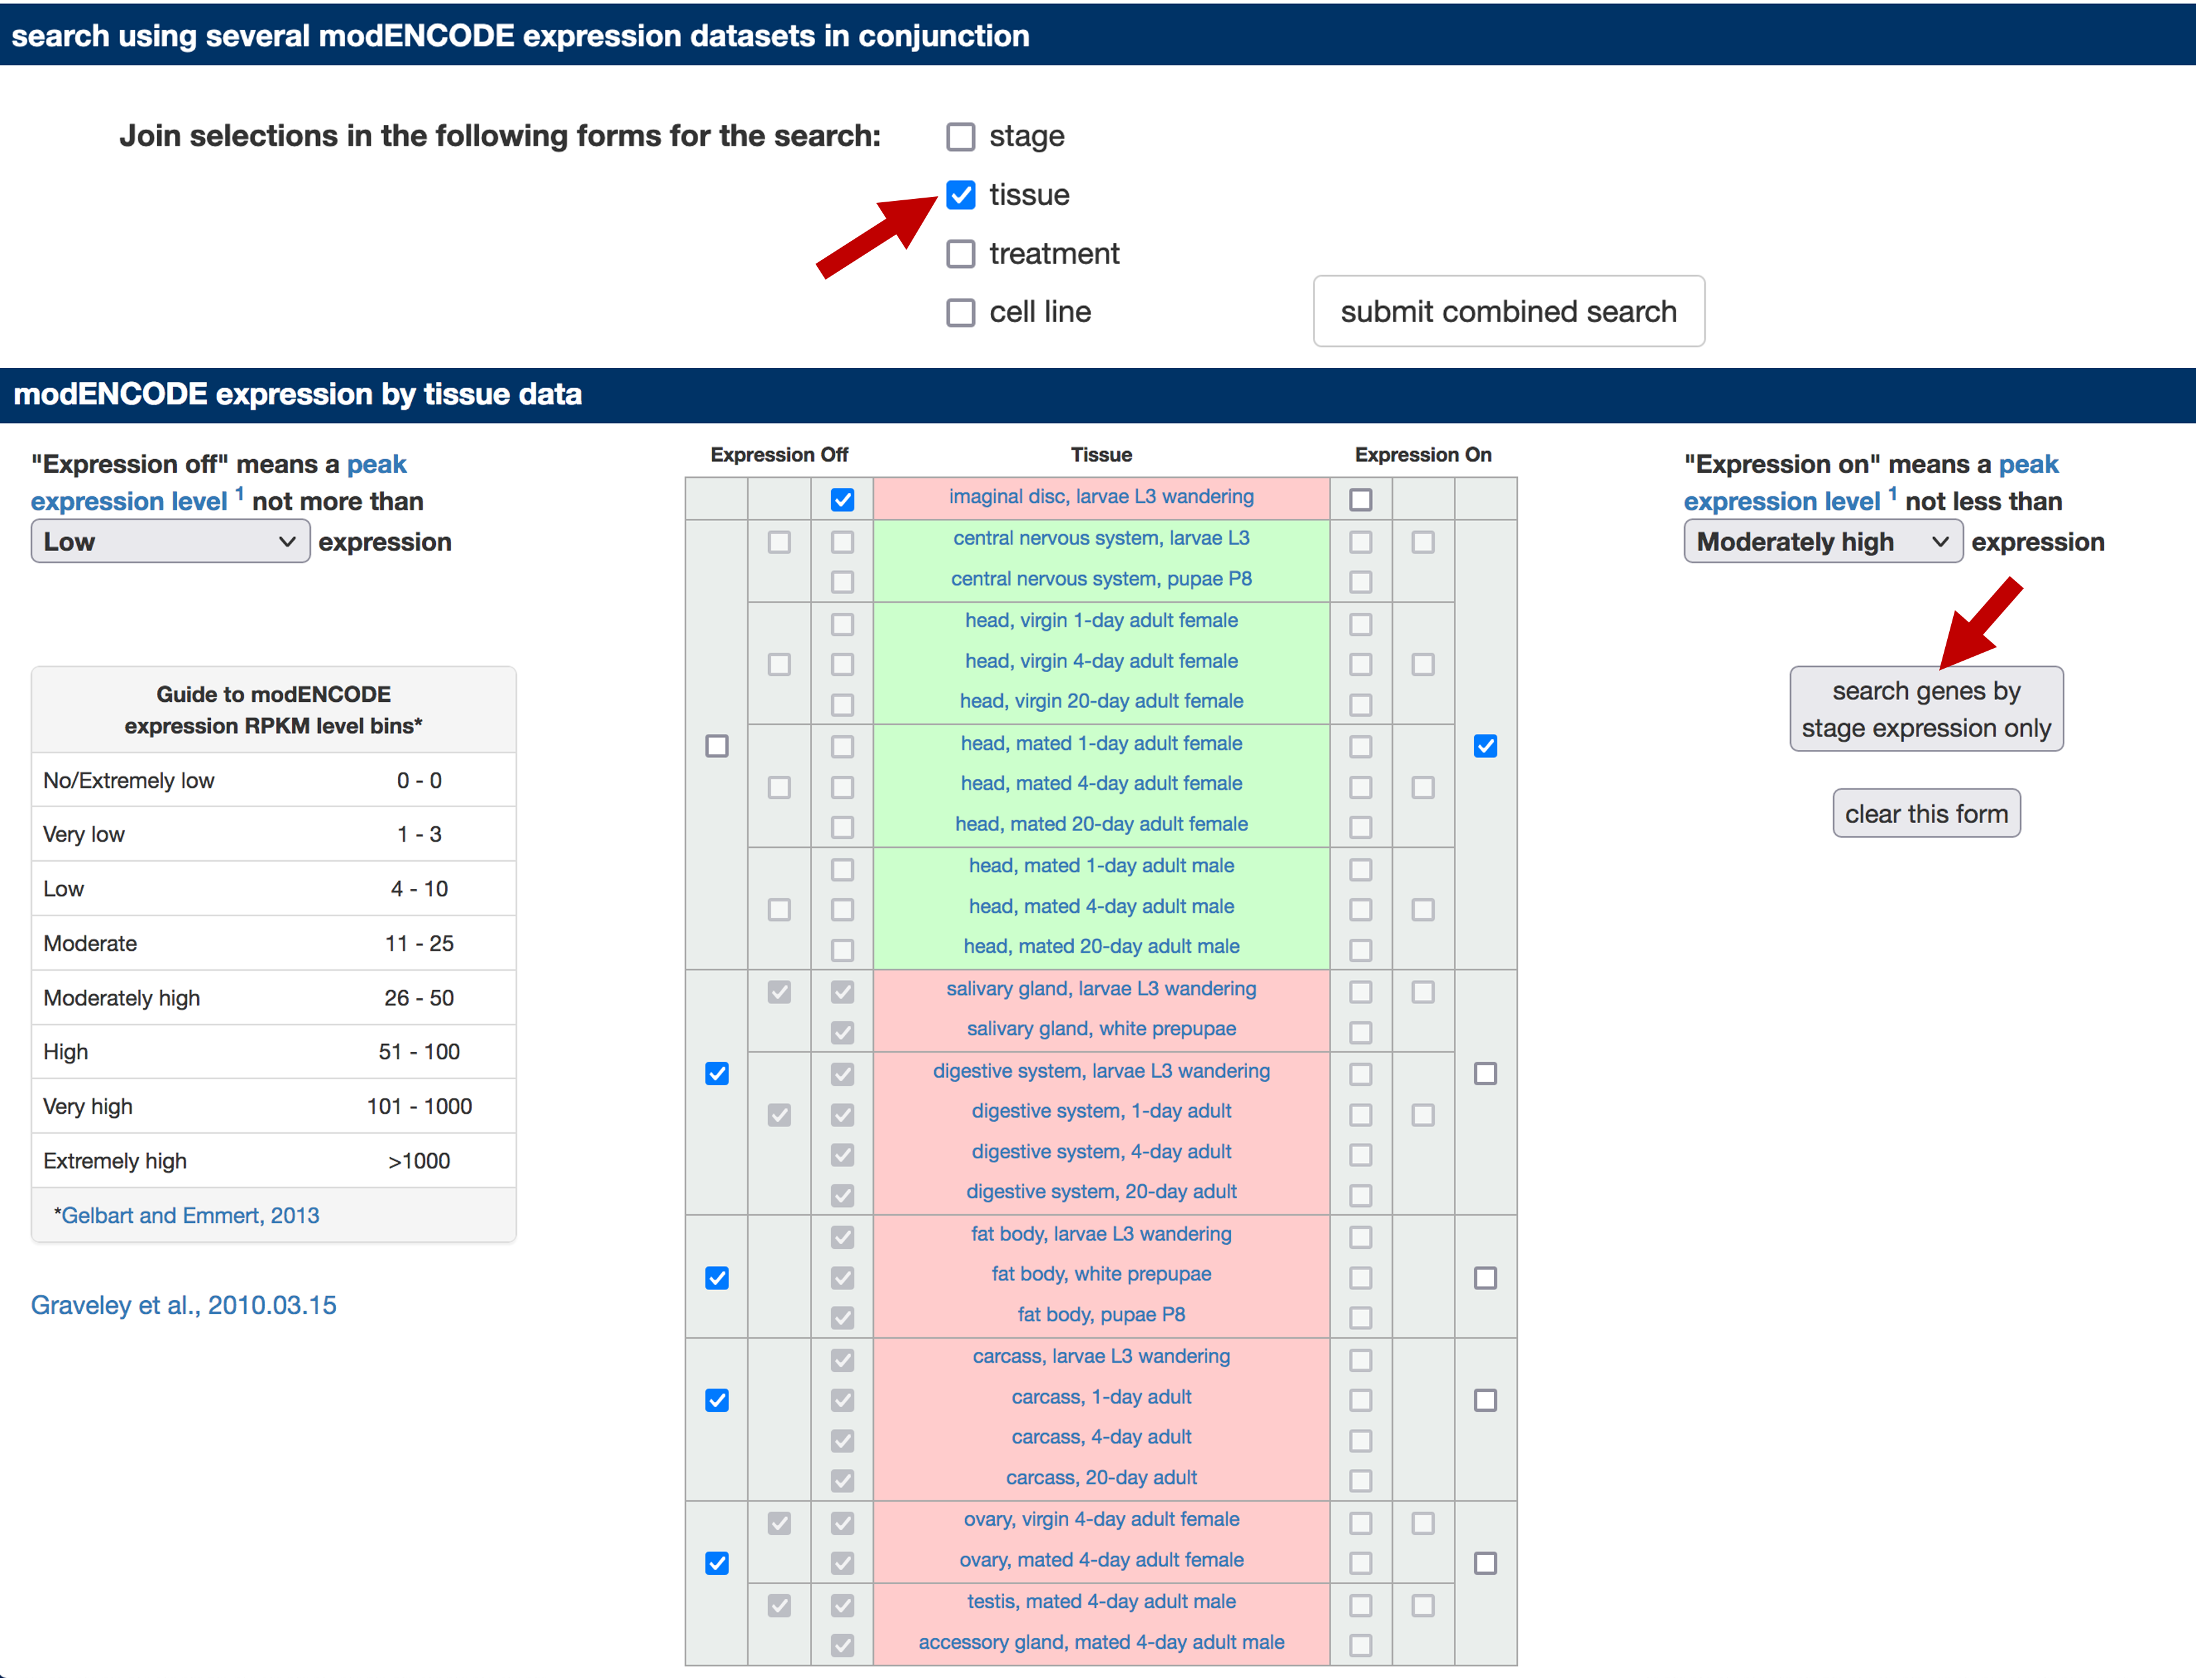Open digestive system, 20-day adult link
2196x1680 pixels.
(x=1101, y=1191)
